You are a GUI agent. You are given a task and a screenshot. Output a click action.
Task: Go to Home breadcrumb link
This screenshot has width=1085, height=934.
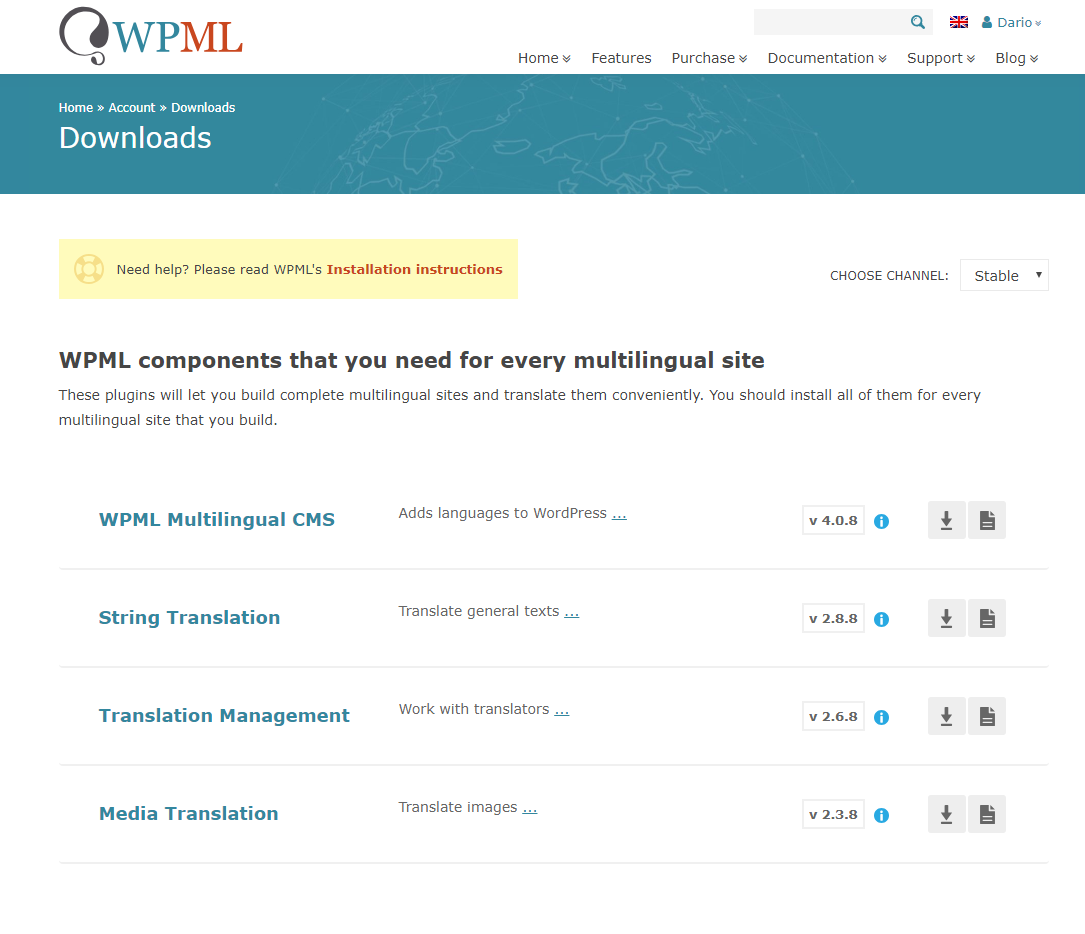click(75, 107)
